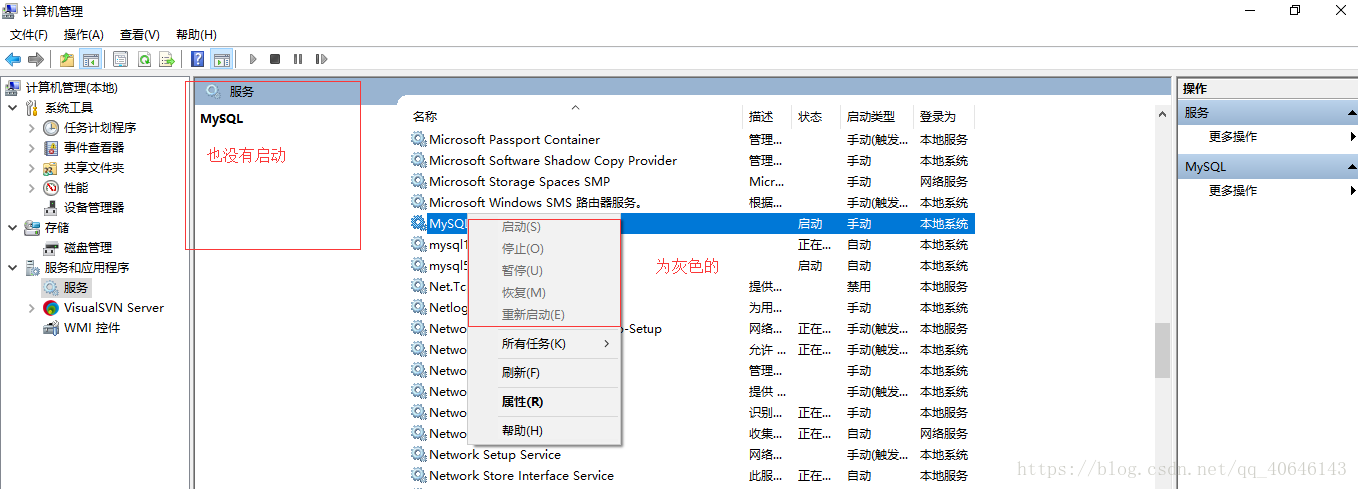Viewport: 1358px width, 489px height.
Task: Toggle the show/hide action pane icon
Action: [222, 59]
